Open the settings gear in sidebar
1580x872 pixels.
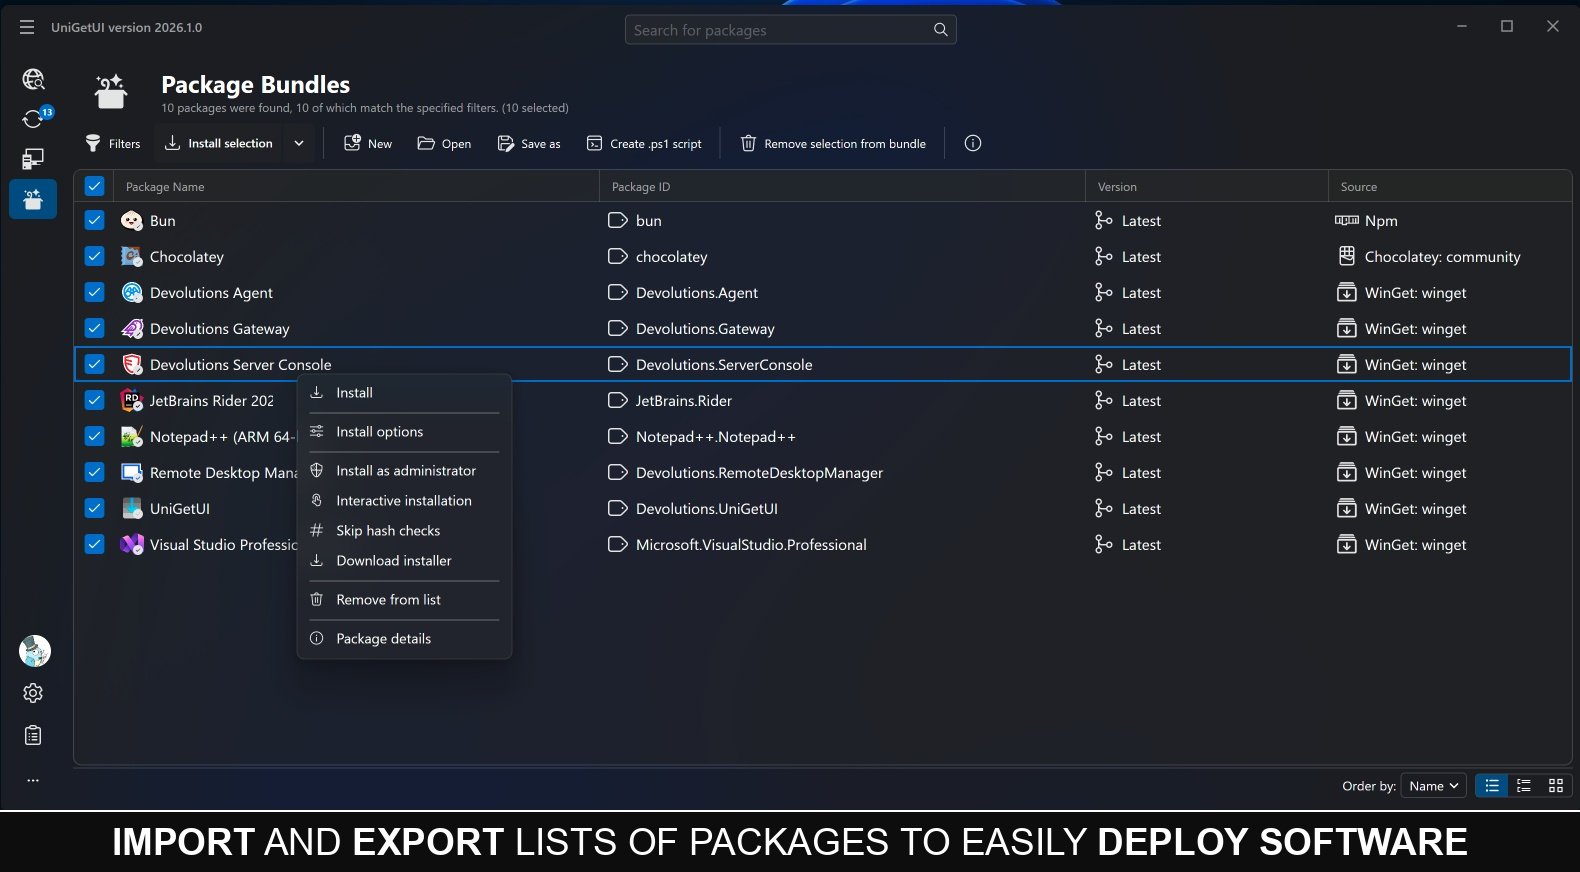33,693
